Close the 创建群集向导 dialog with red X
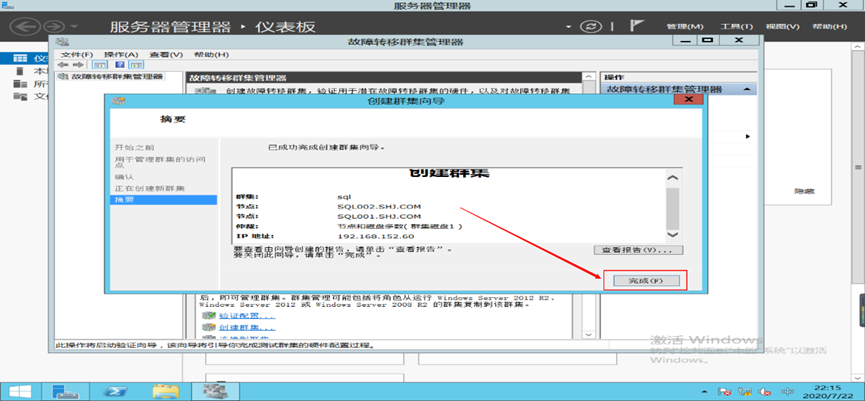This screenshot has width=865, height=401. point(688,100)
